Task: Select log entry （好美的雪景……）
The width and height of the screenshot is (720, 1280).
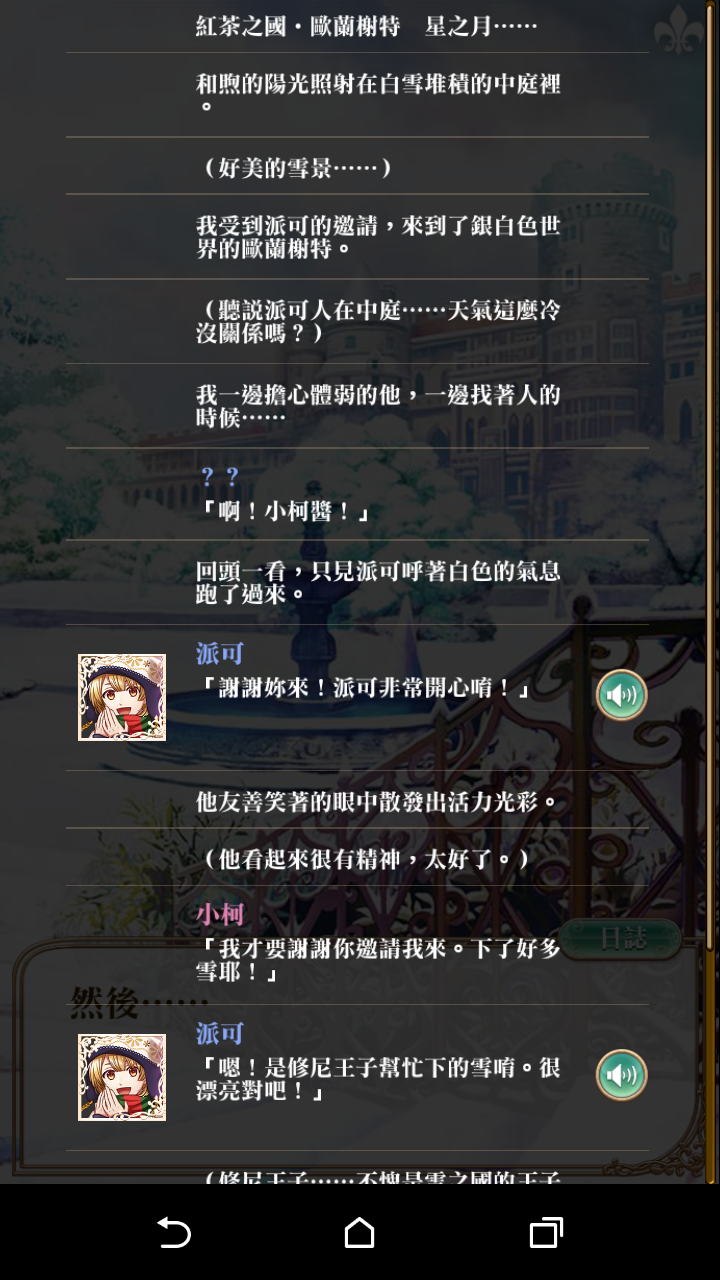Action: tap(357, 166)
